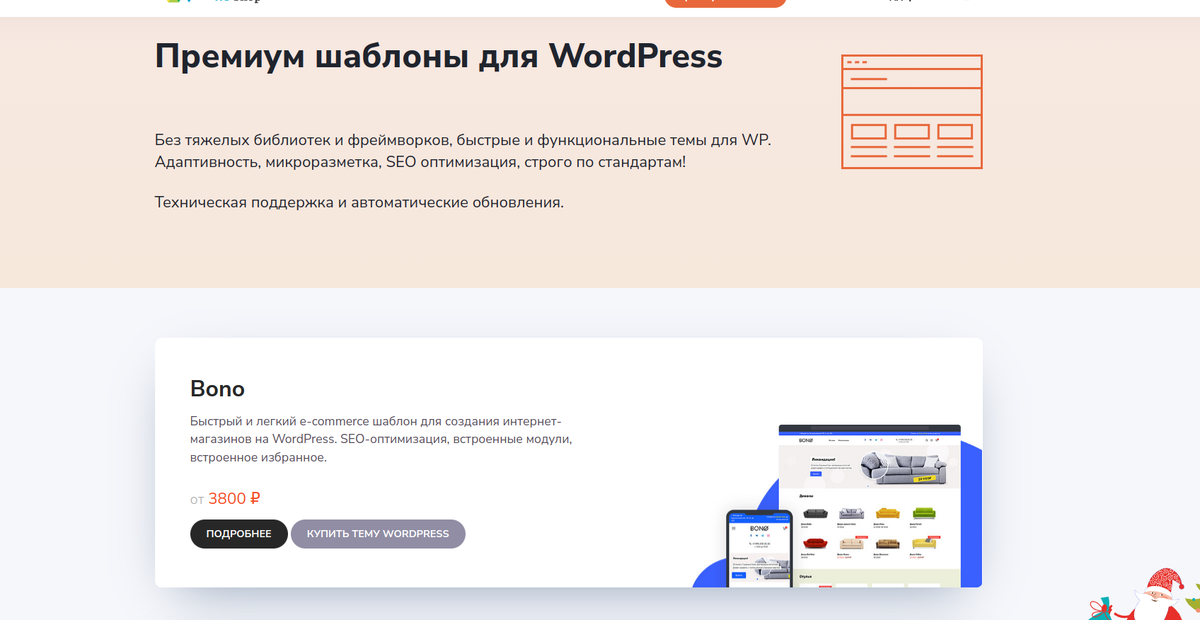
Task: Click Bono description 'Быстрый и легкий e-commerce шаблон'
Action: pyautogui.click(x=381, y=439)
